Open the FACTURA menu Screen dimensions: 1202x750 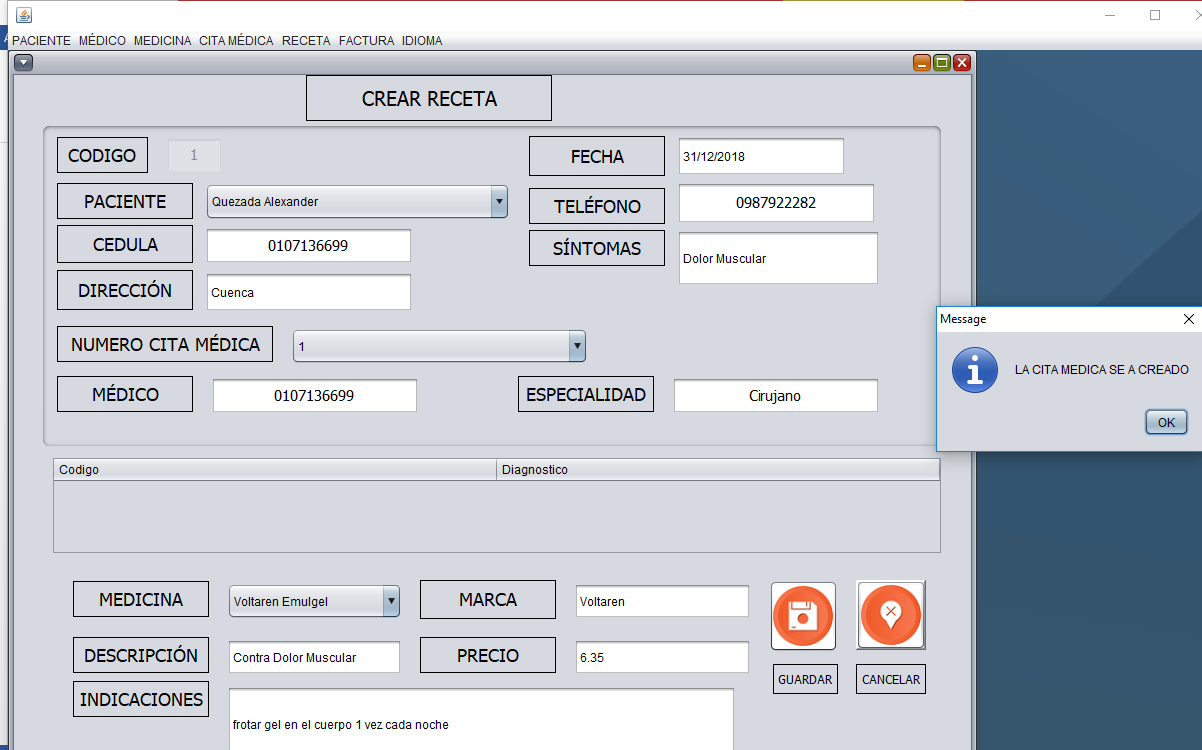pos(366,41)
